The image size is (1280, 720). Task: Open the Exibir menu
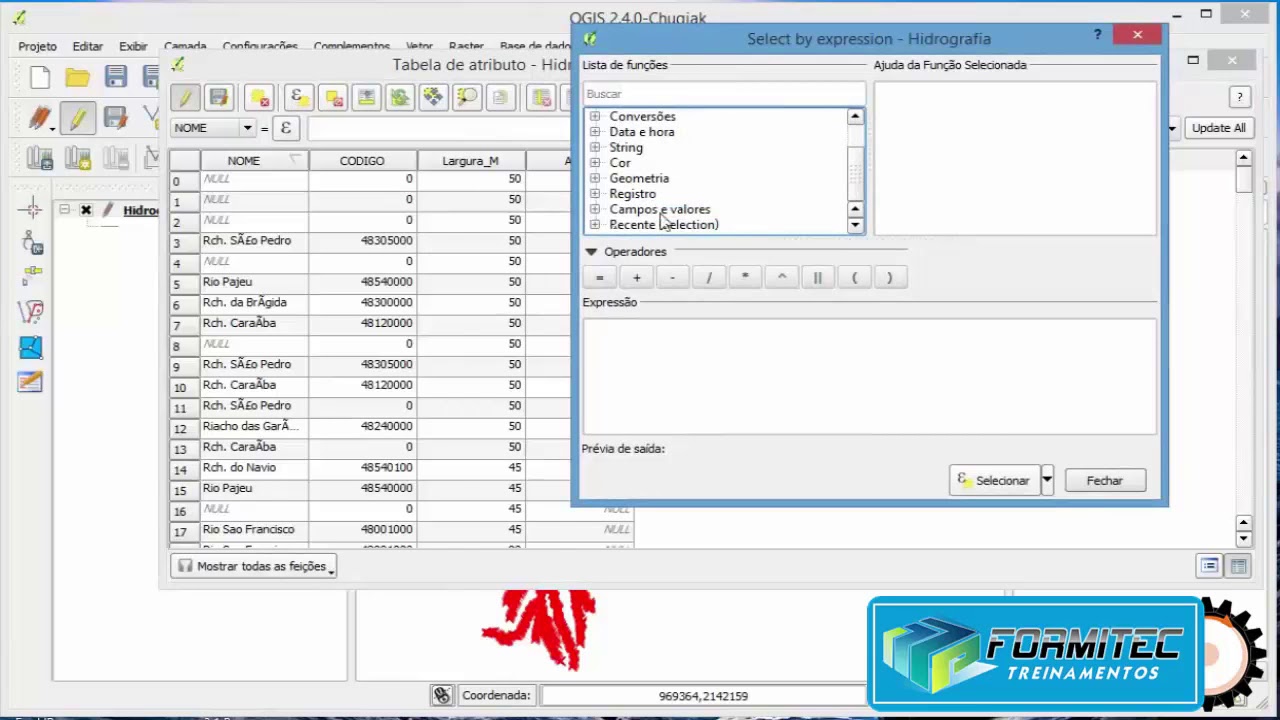click(133, 46)
